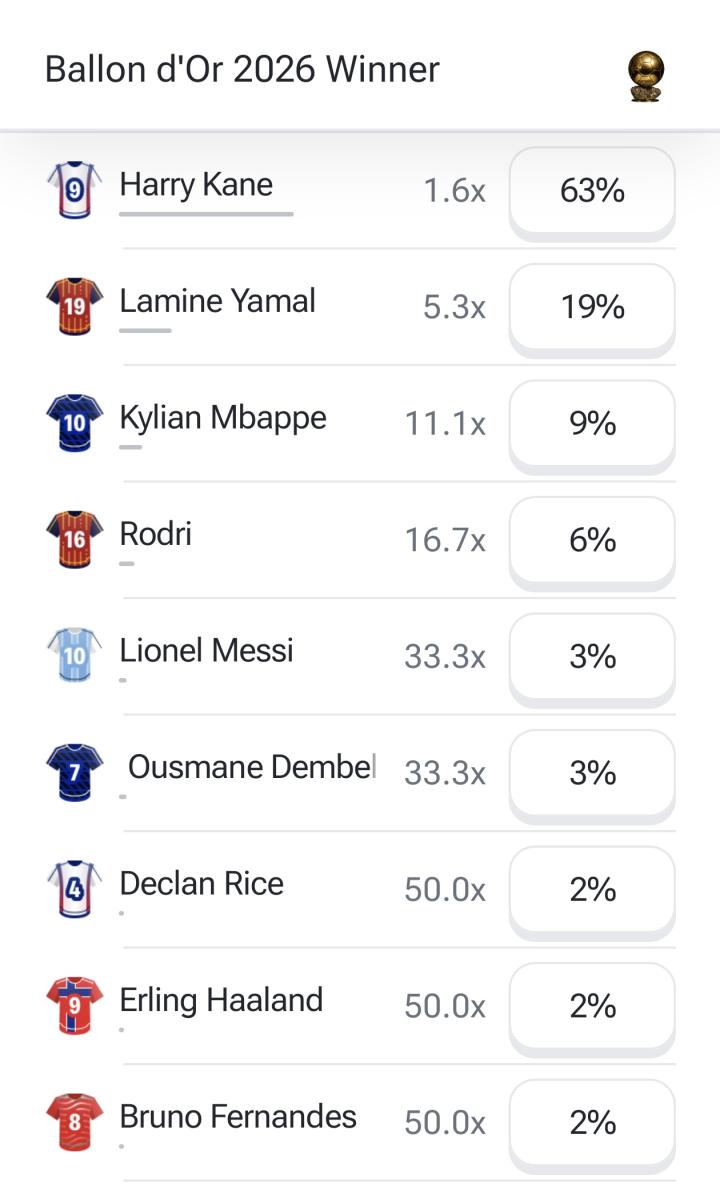This screenshot has height=1187, width=720.
Task: Click Kylian Mbappe's number 10 jersey icon
Action: (x=74, y=422)
